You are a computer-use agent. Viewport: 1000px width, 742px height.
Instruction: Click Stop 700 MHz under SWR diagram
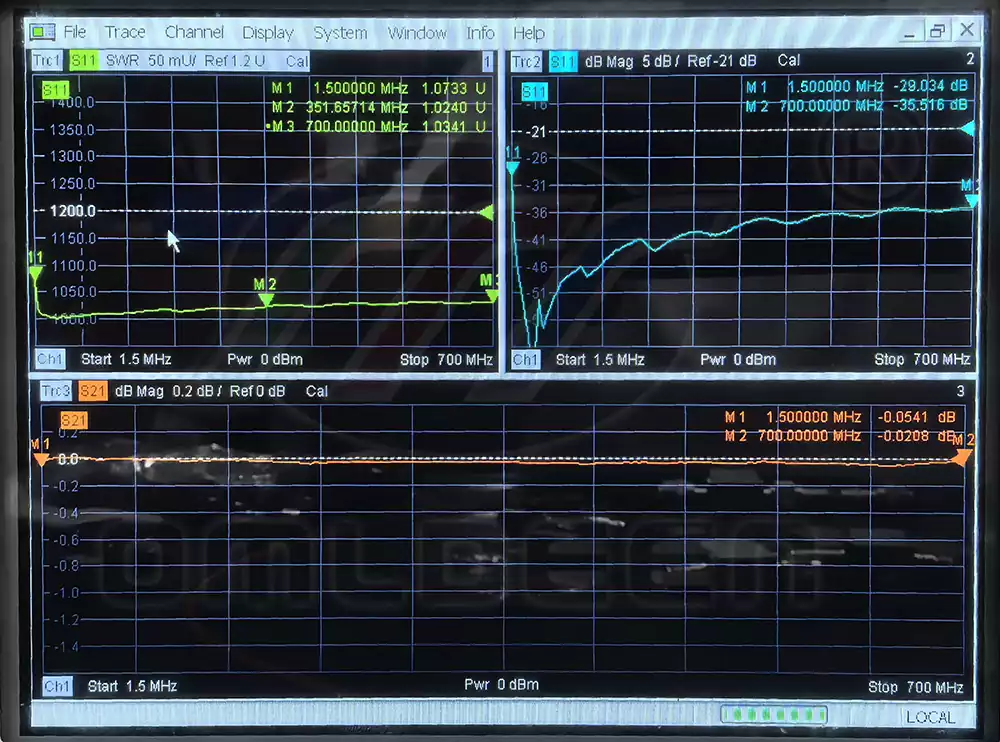click(x=446, y=360)
